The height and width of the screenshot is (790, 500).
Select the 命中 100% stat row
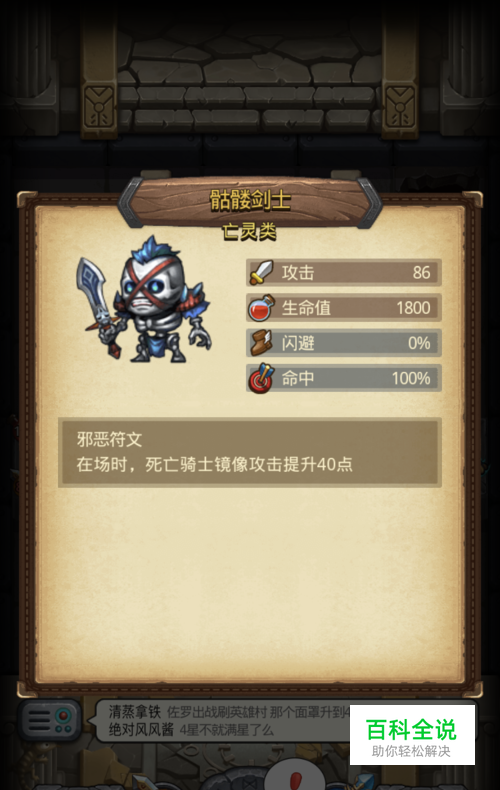pyautogui.click(x=344, y=378)
